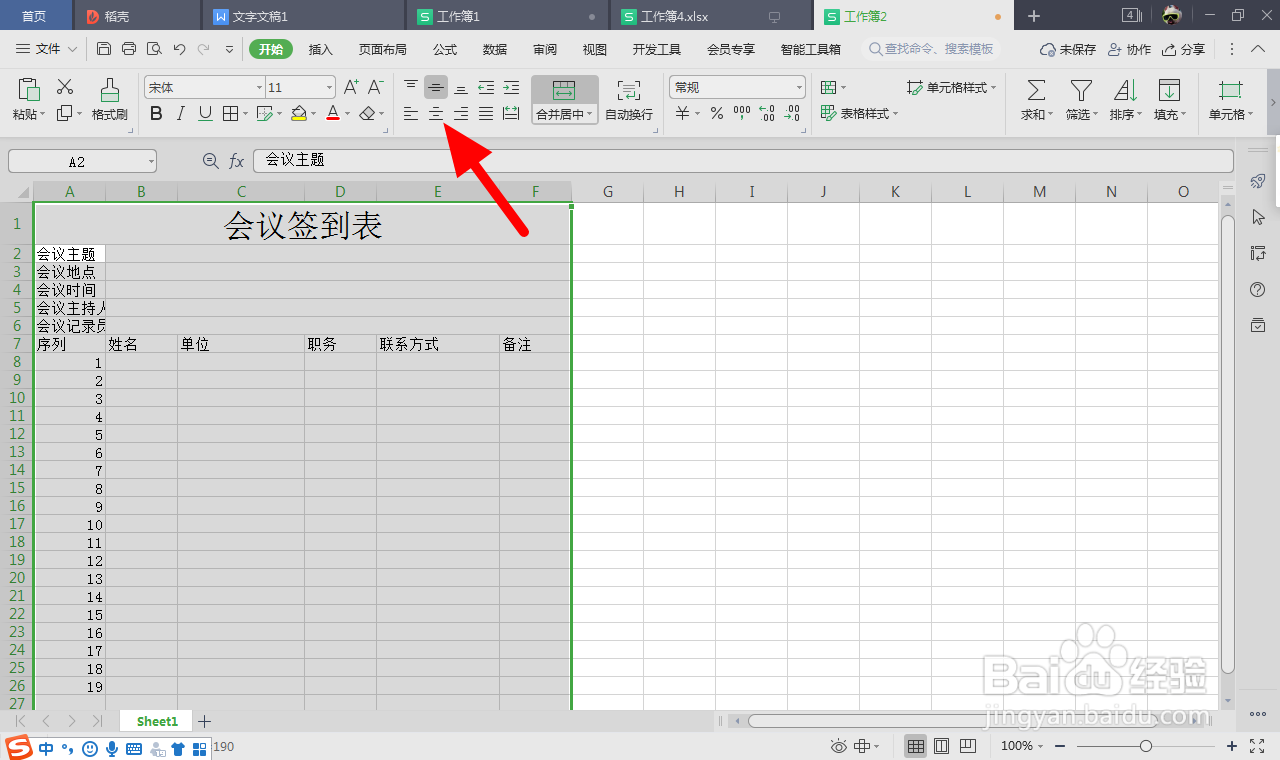Click decrease decimal places icon

click(x=793, y=114)
